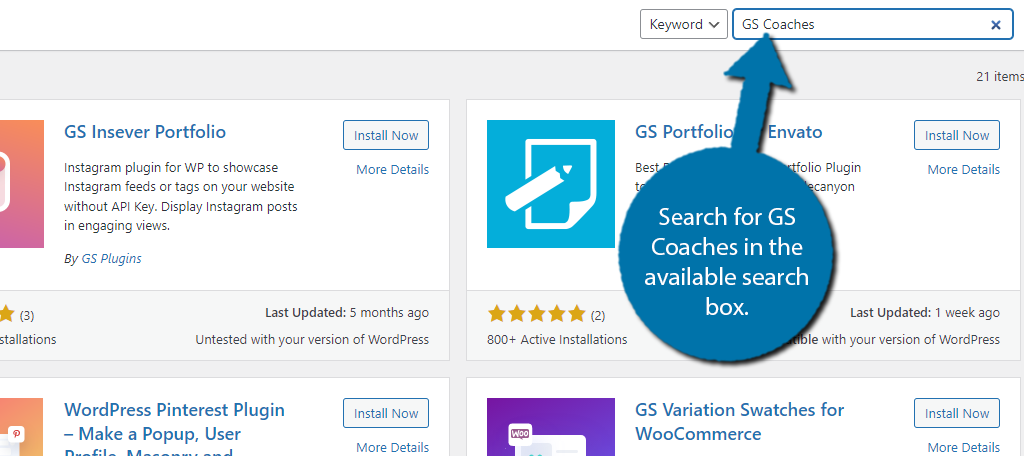Click the GS Variation Swatches WooCommerce thumbnail

[x=551, y=427]
